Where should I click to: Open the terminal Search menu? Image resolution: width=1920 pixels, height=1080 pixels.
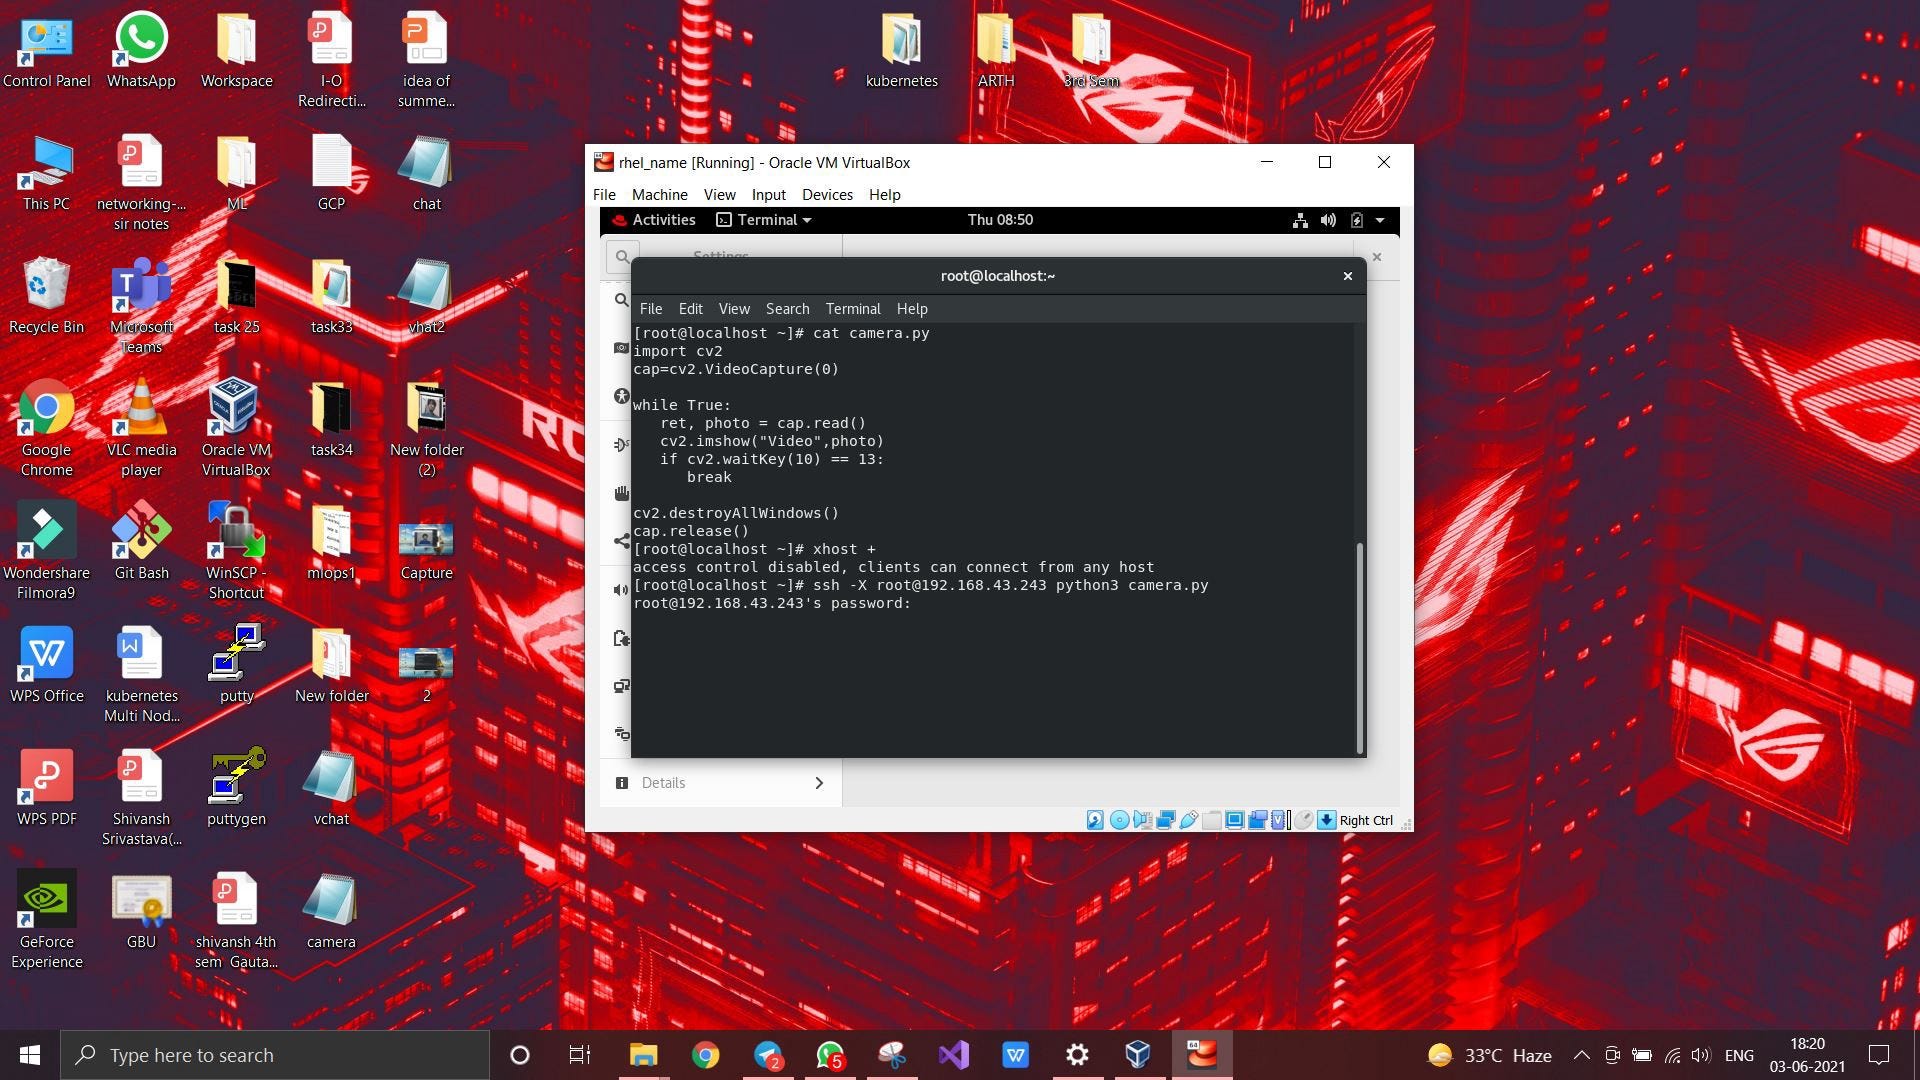[x=787, y=309]
